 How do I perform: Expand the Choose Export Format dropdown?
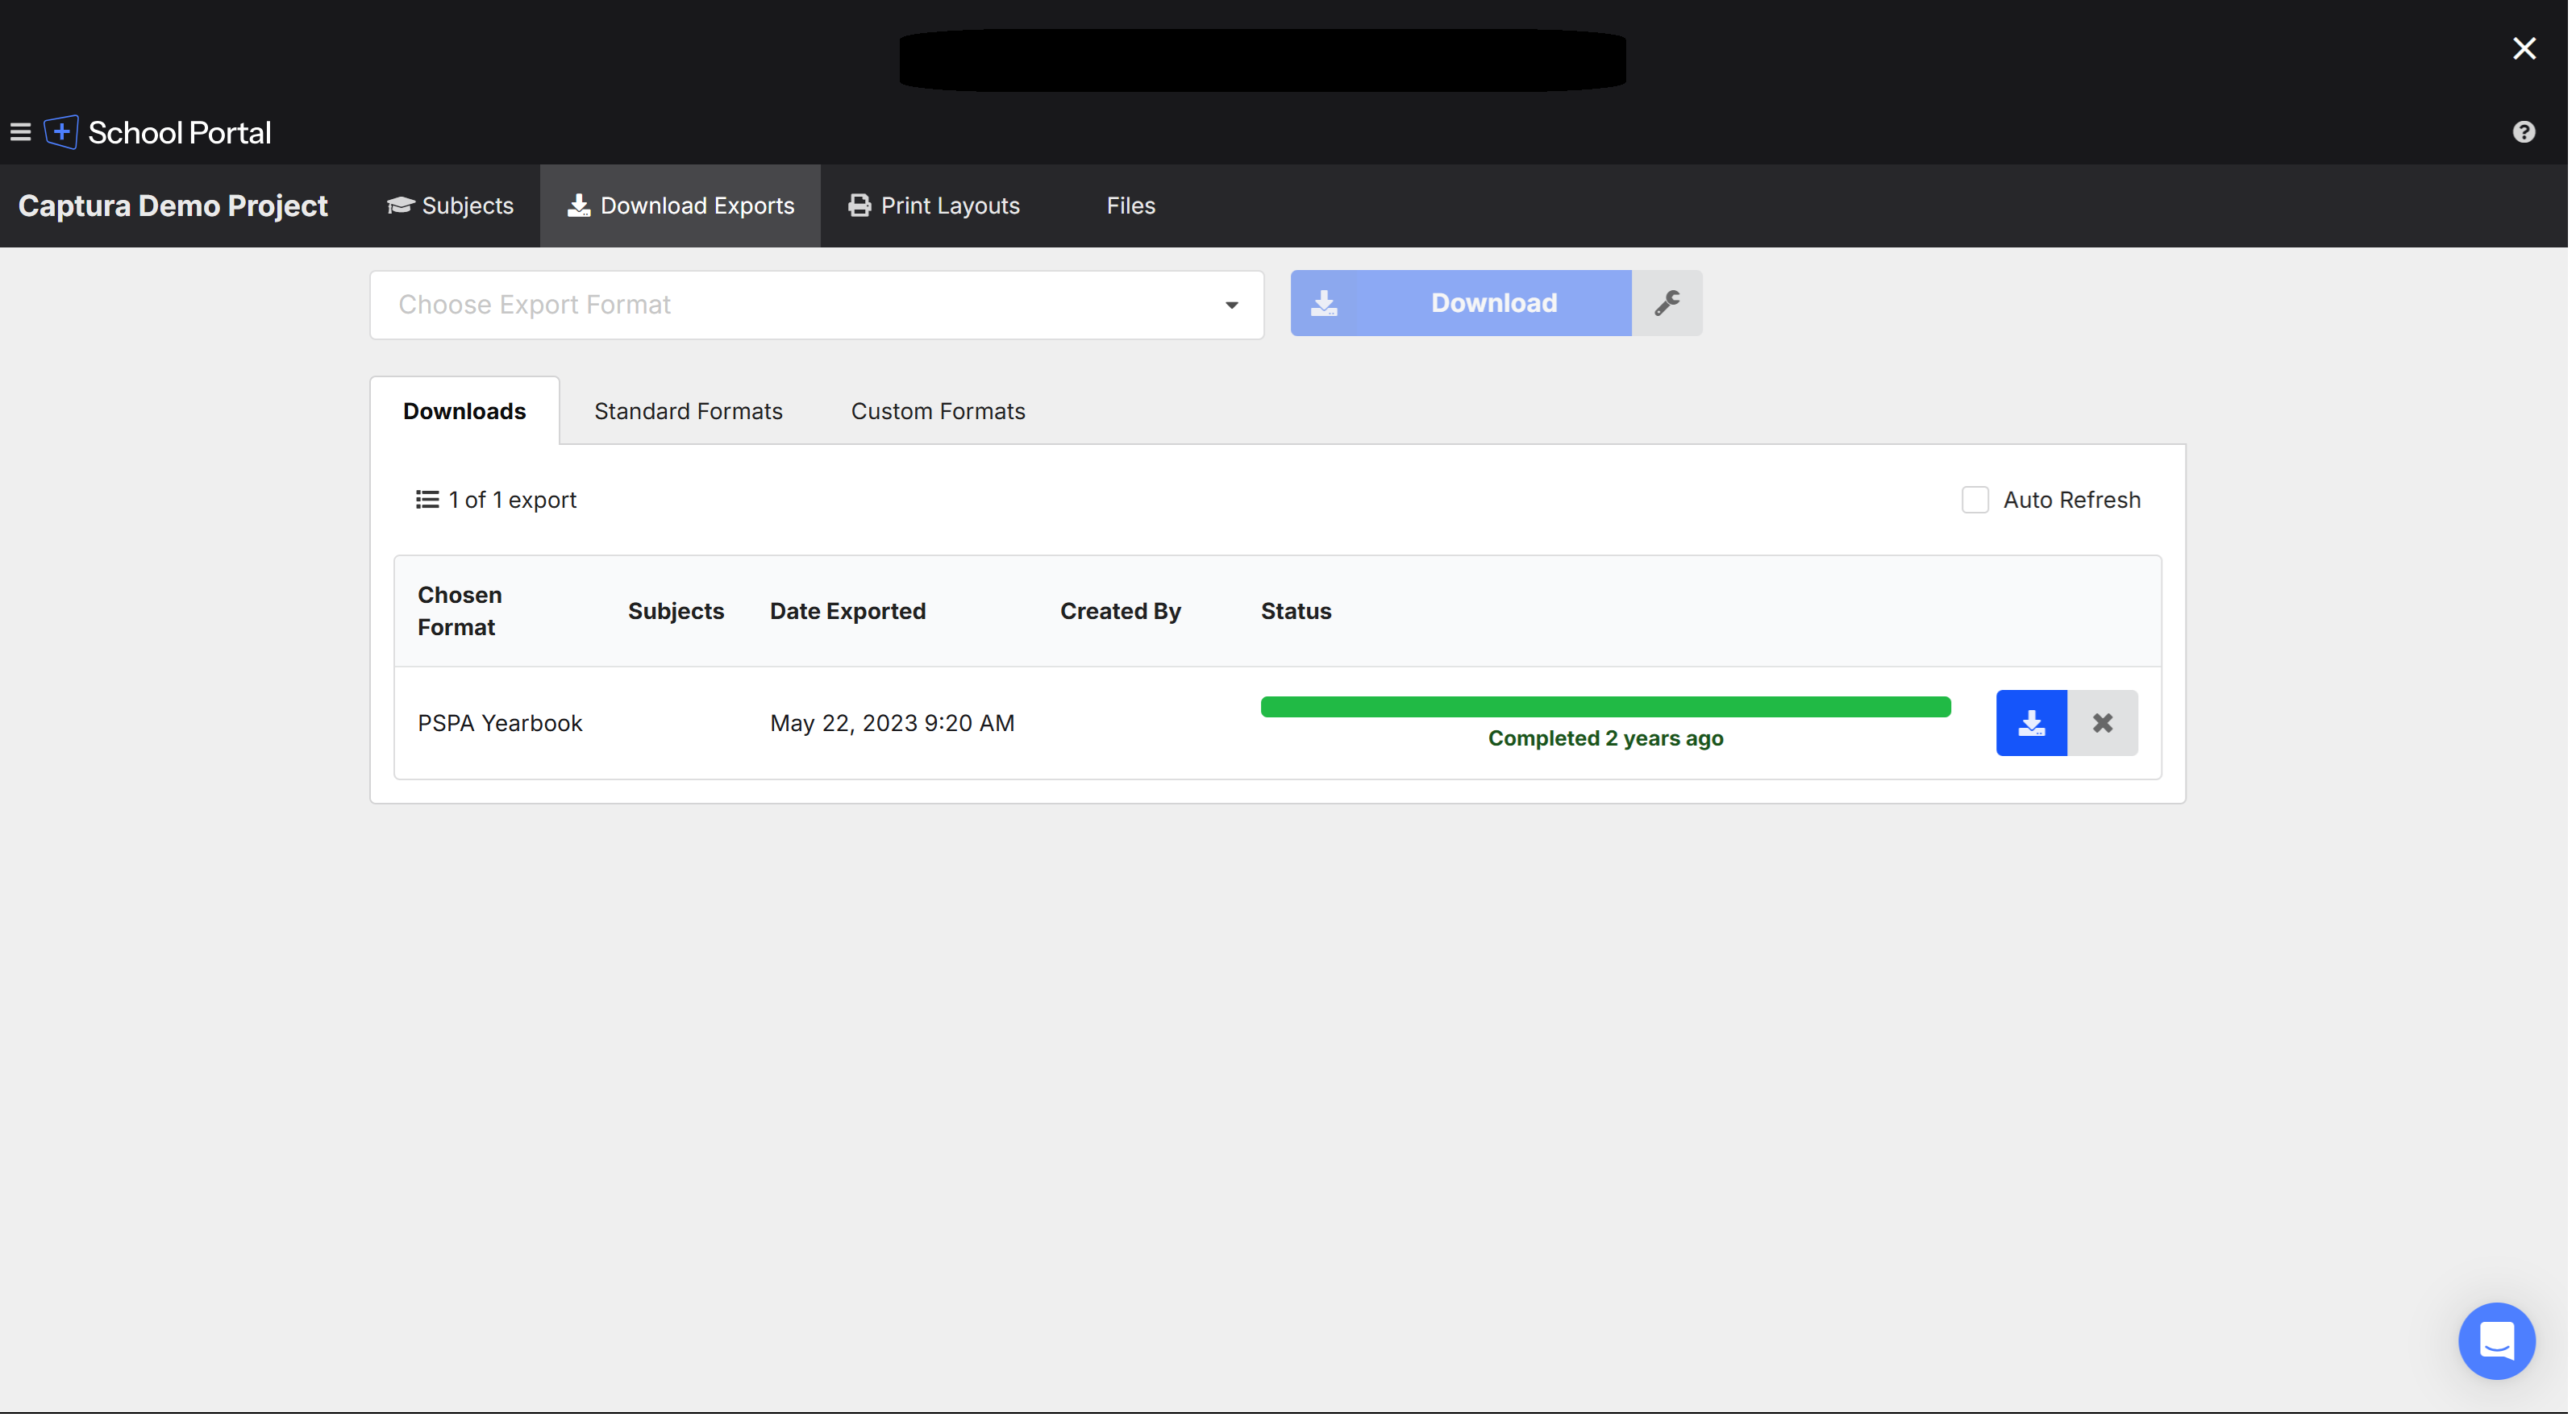[x=800, y=305]
